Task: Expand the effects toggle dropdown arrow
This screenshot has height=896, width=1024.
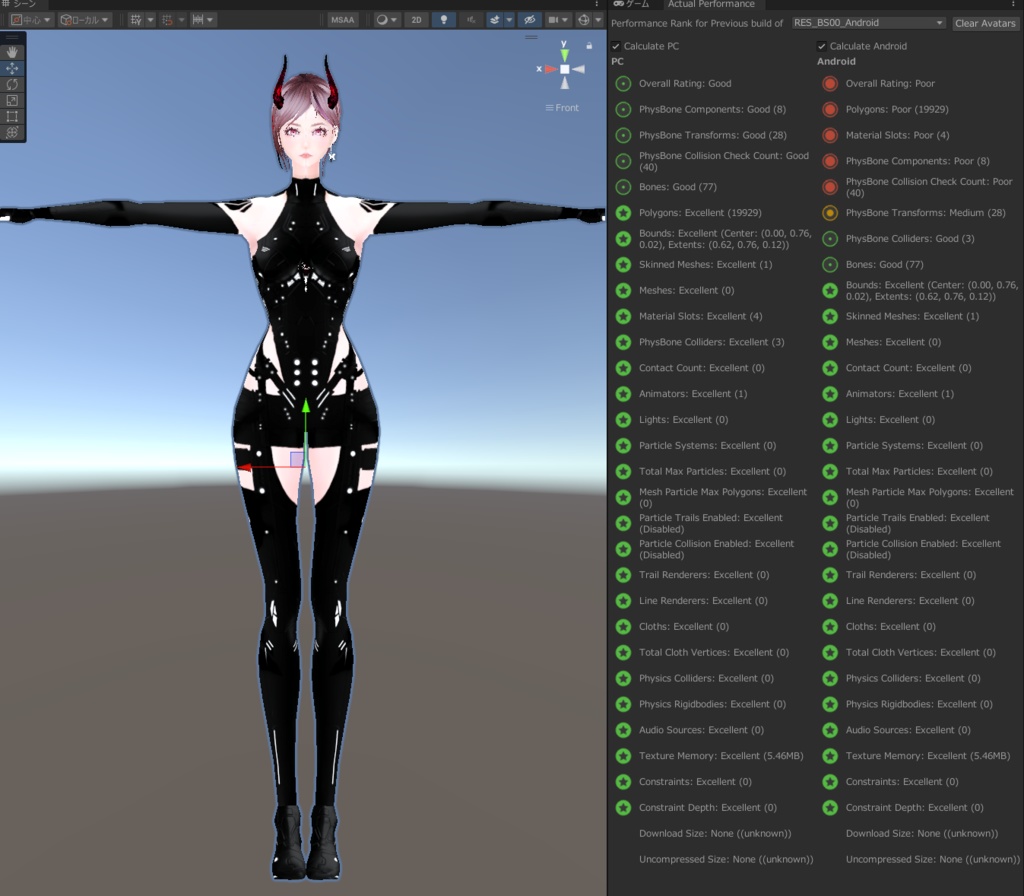Action: (x=509, y=20)
